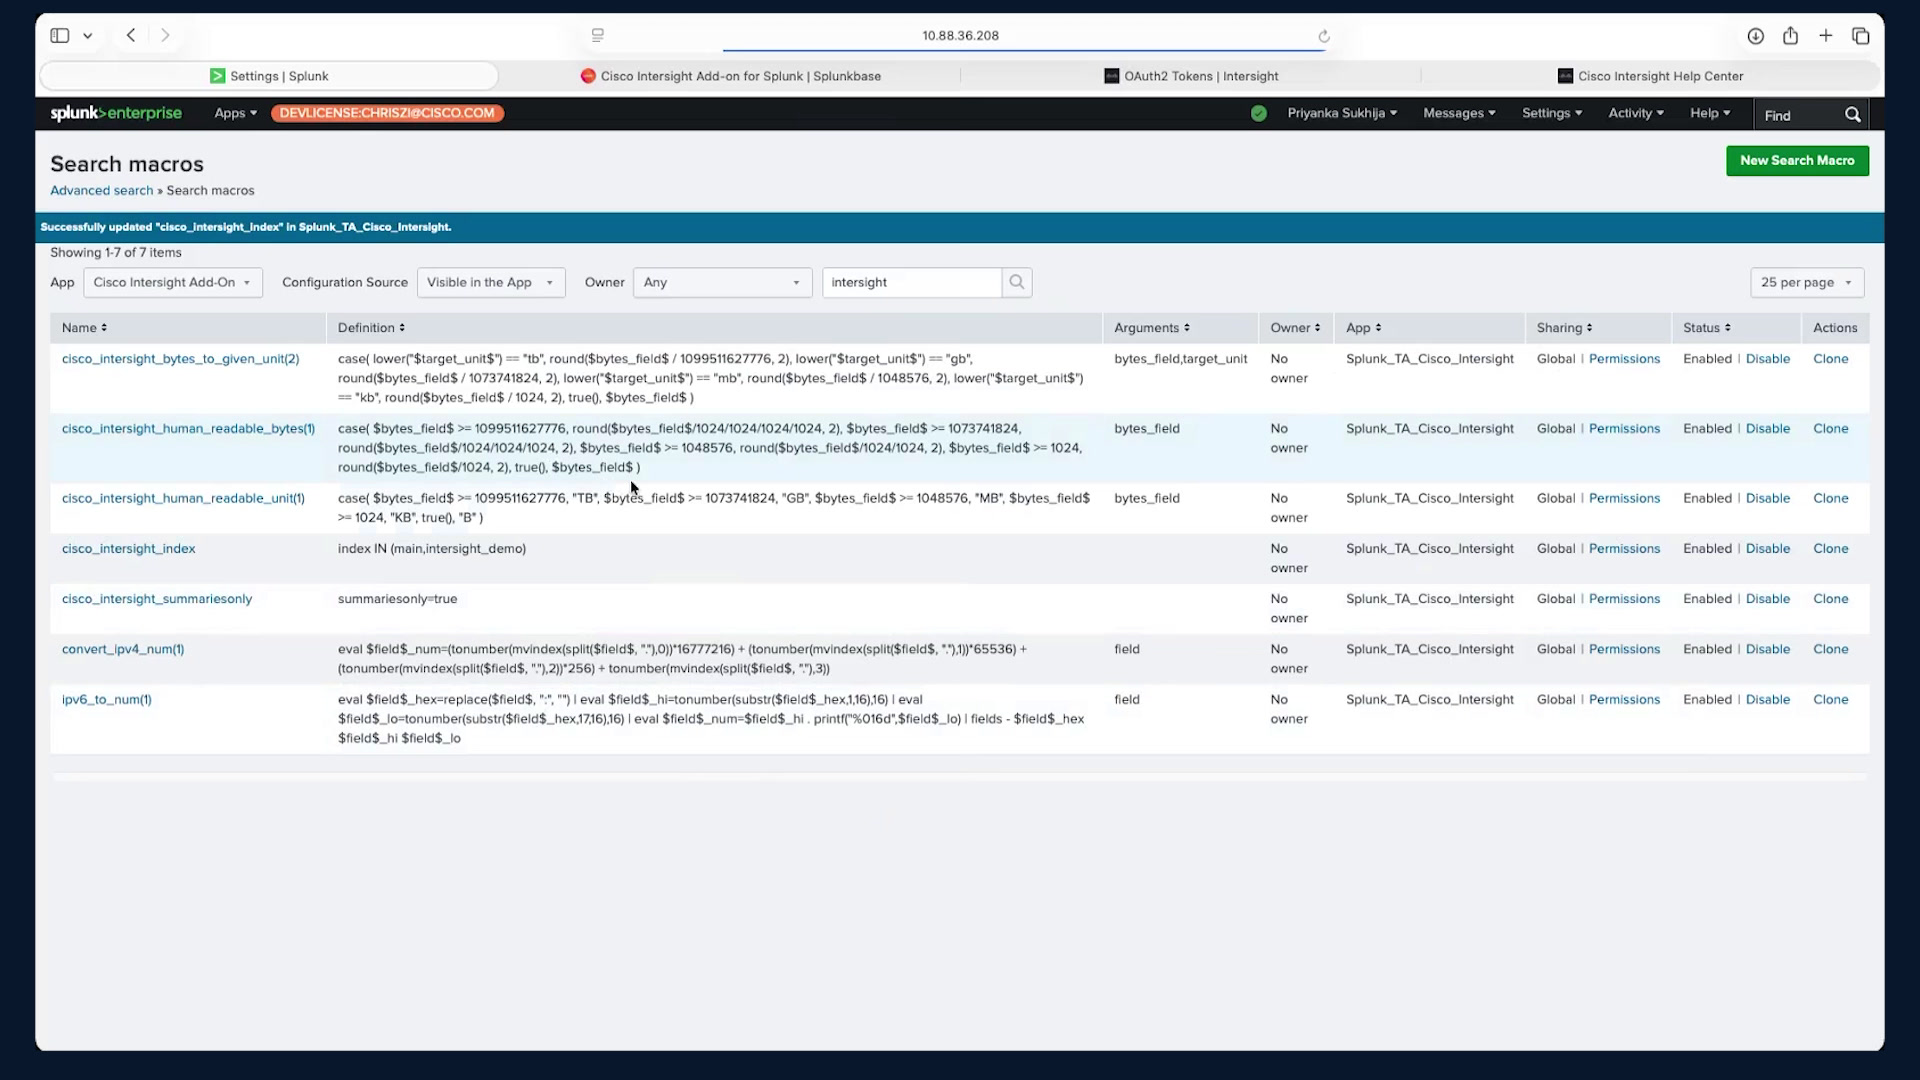Show the tab overview icon

pos(1860,36)
